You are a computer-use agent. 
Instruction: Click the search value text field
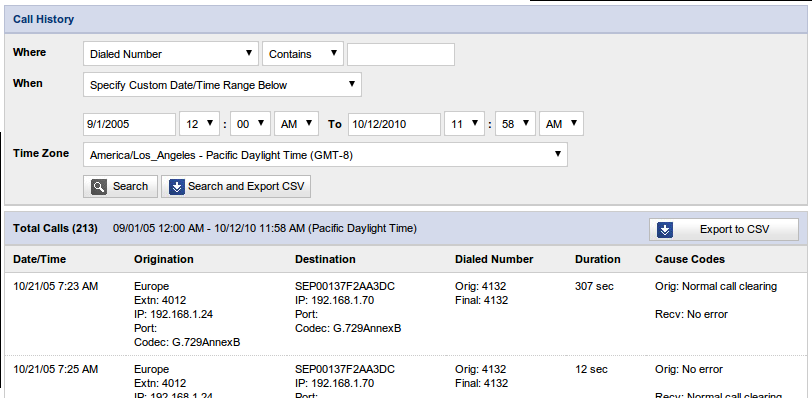coord(401,54)
